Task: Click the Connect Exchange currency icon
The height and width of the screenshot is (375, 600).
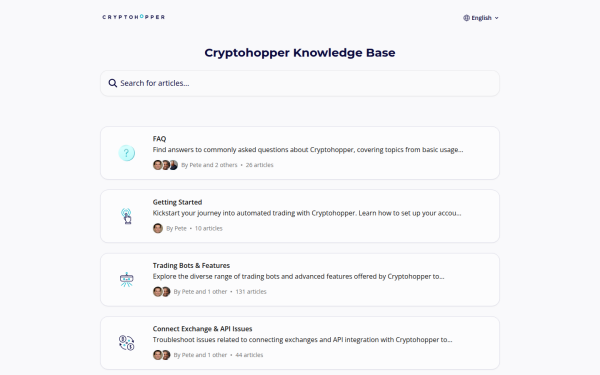Action: [127, 343]
